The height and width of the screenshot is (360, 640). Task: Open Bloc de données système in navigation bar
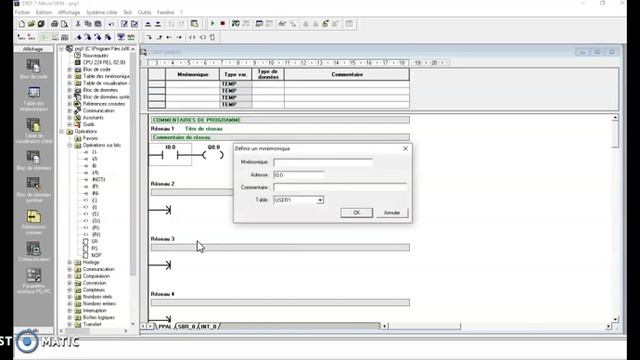pyautogui.click(x=33, y=189)
